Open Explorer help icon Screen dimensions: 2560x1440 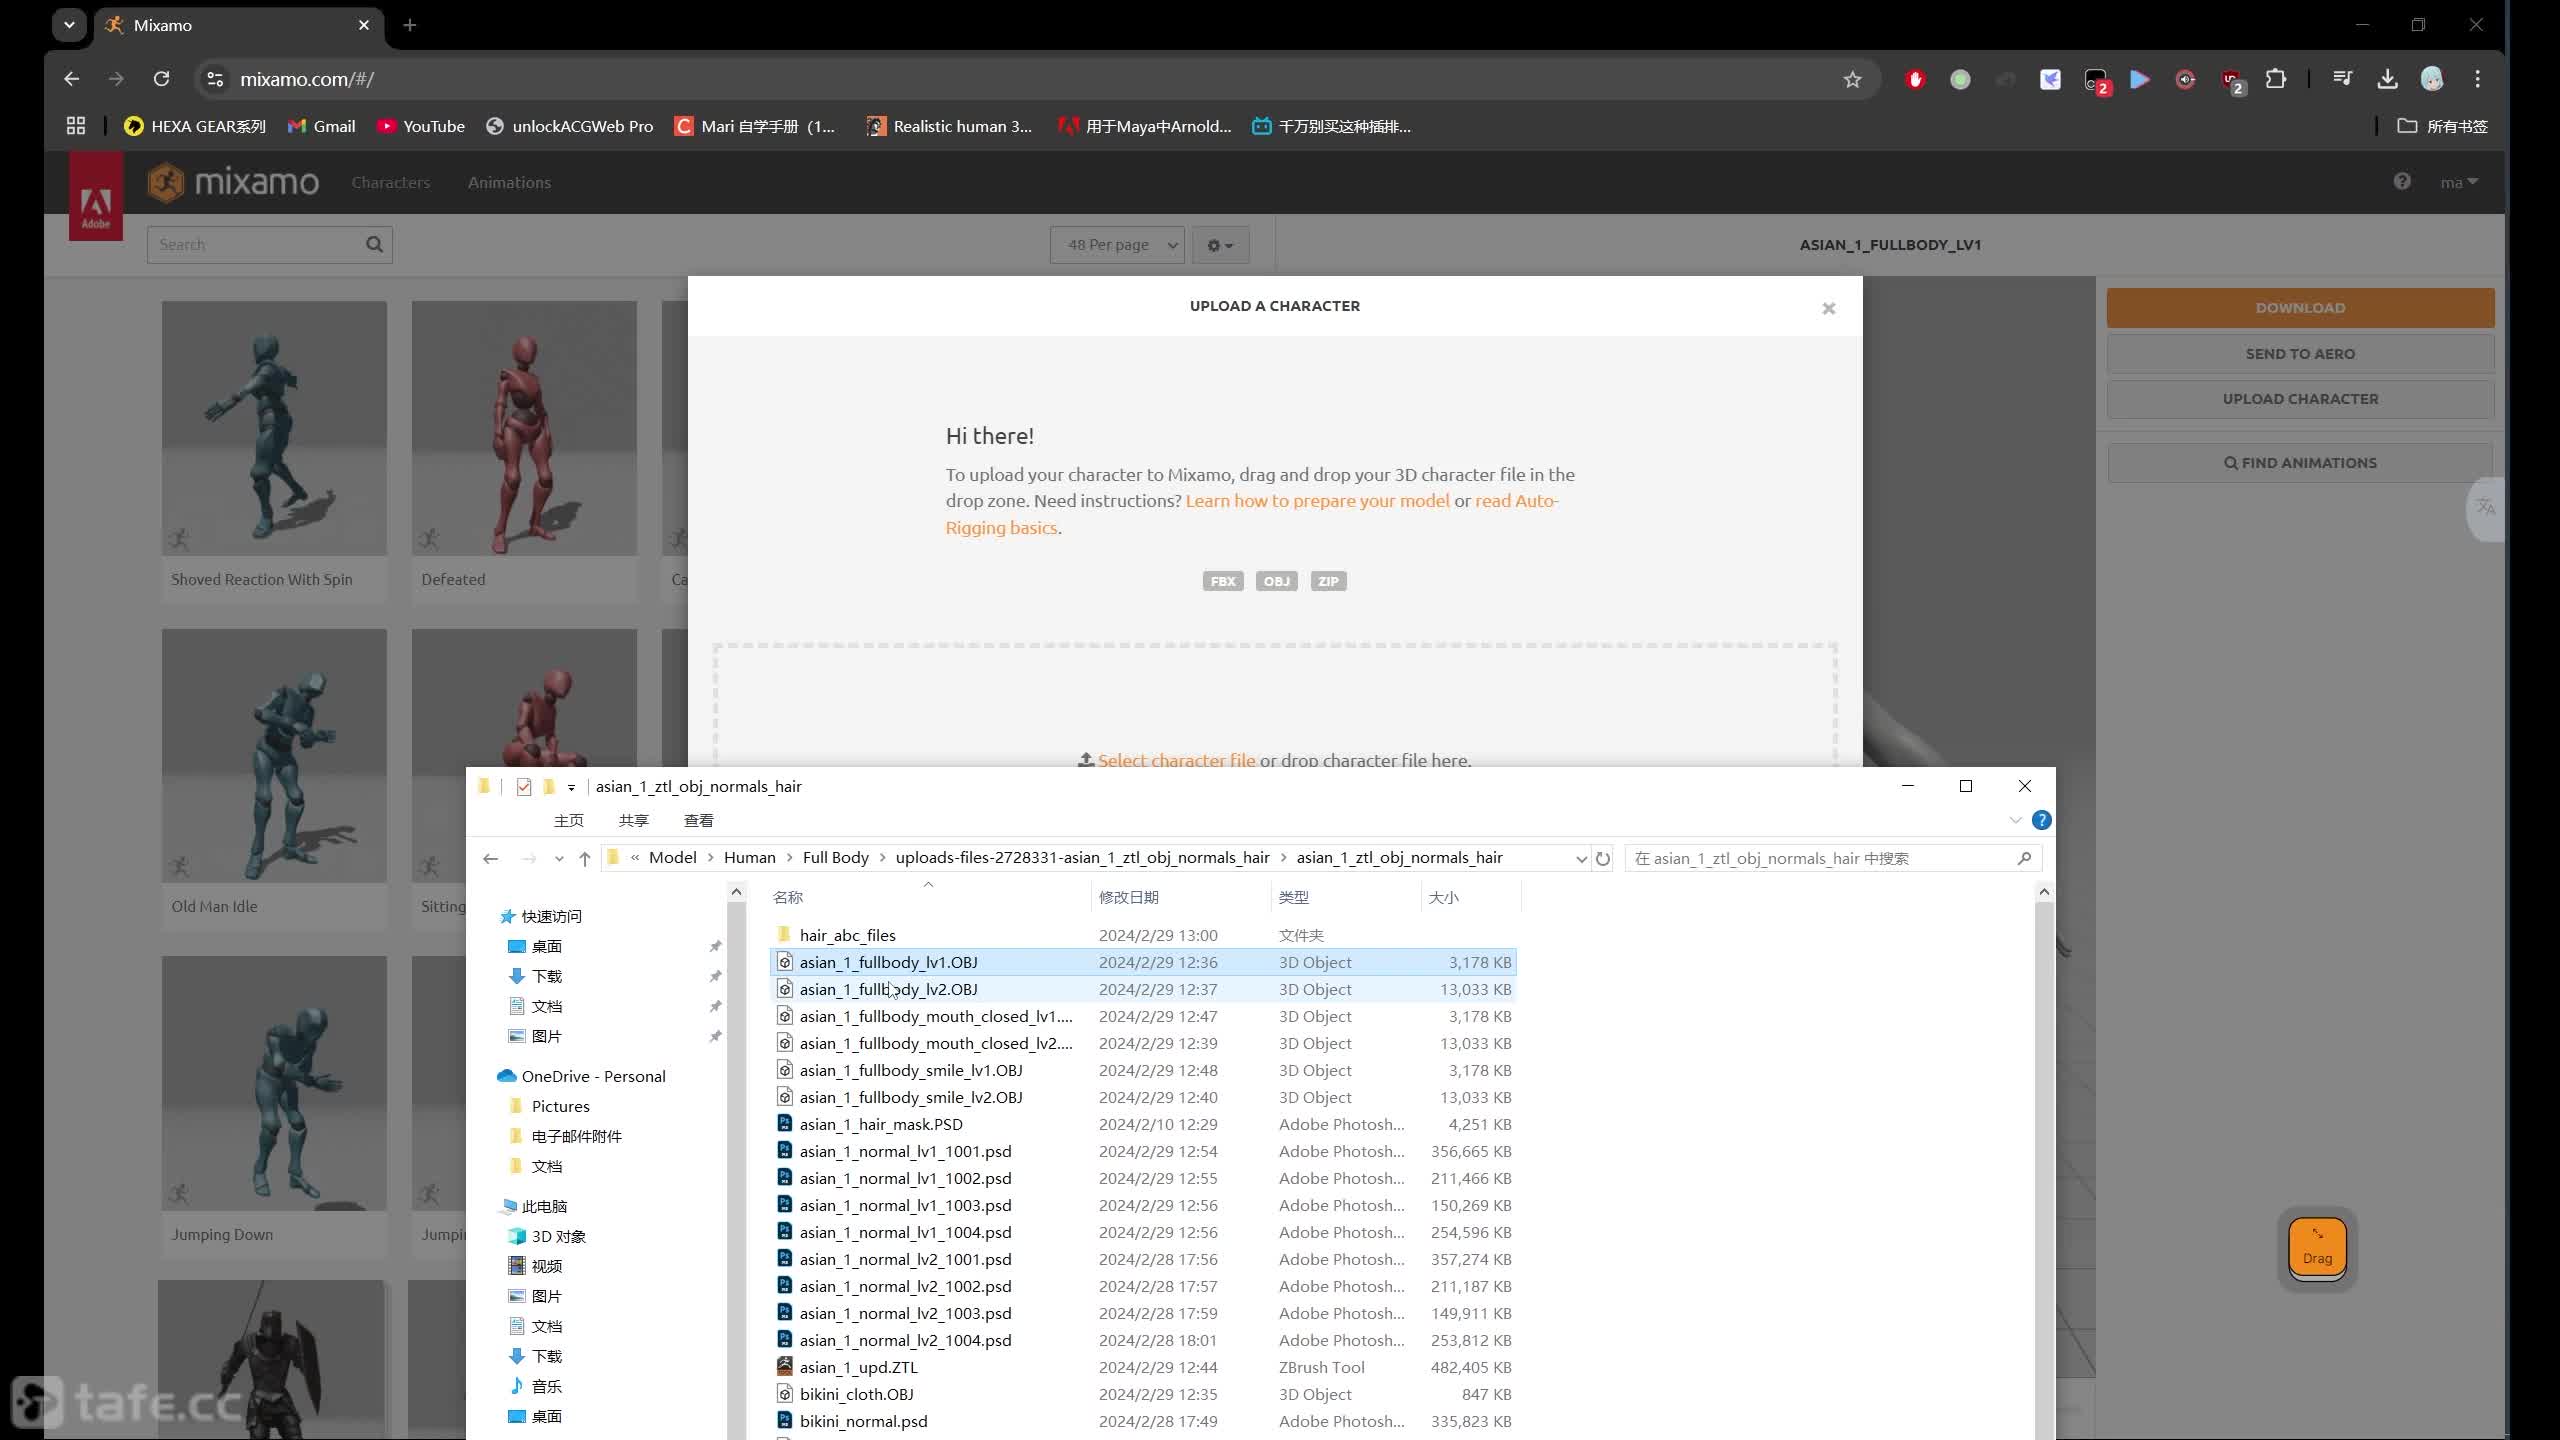pos(2041,820)
